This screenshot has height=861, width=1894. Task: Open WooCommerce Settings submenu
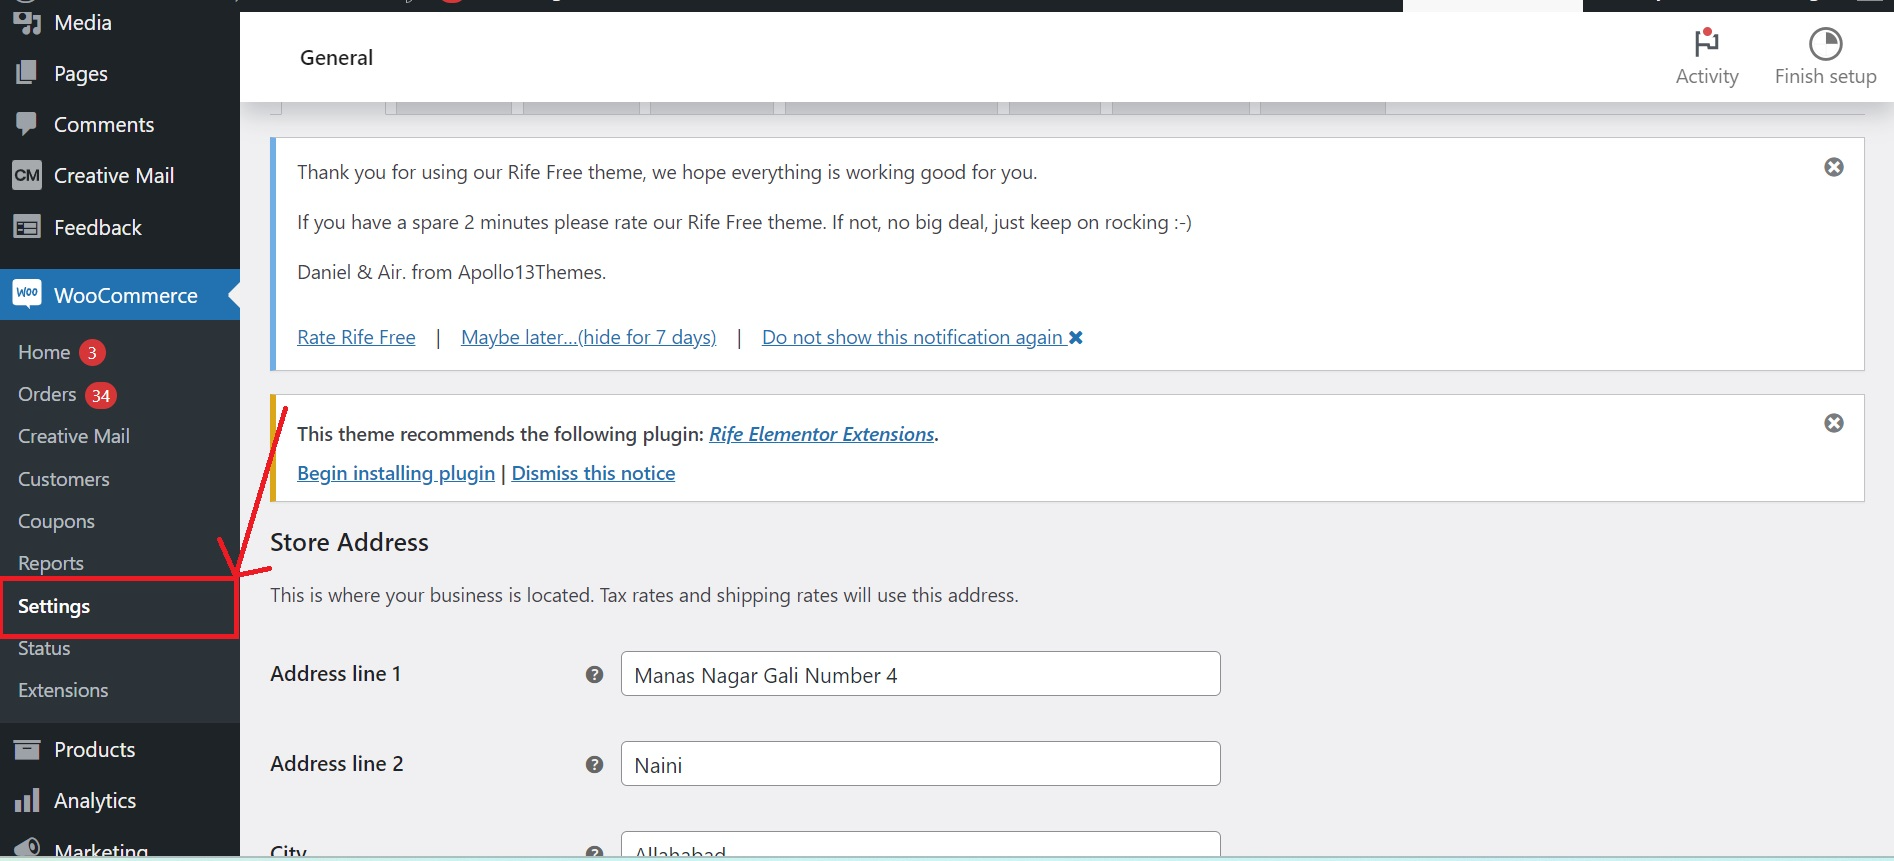(x=54, y=607)
